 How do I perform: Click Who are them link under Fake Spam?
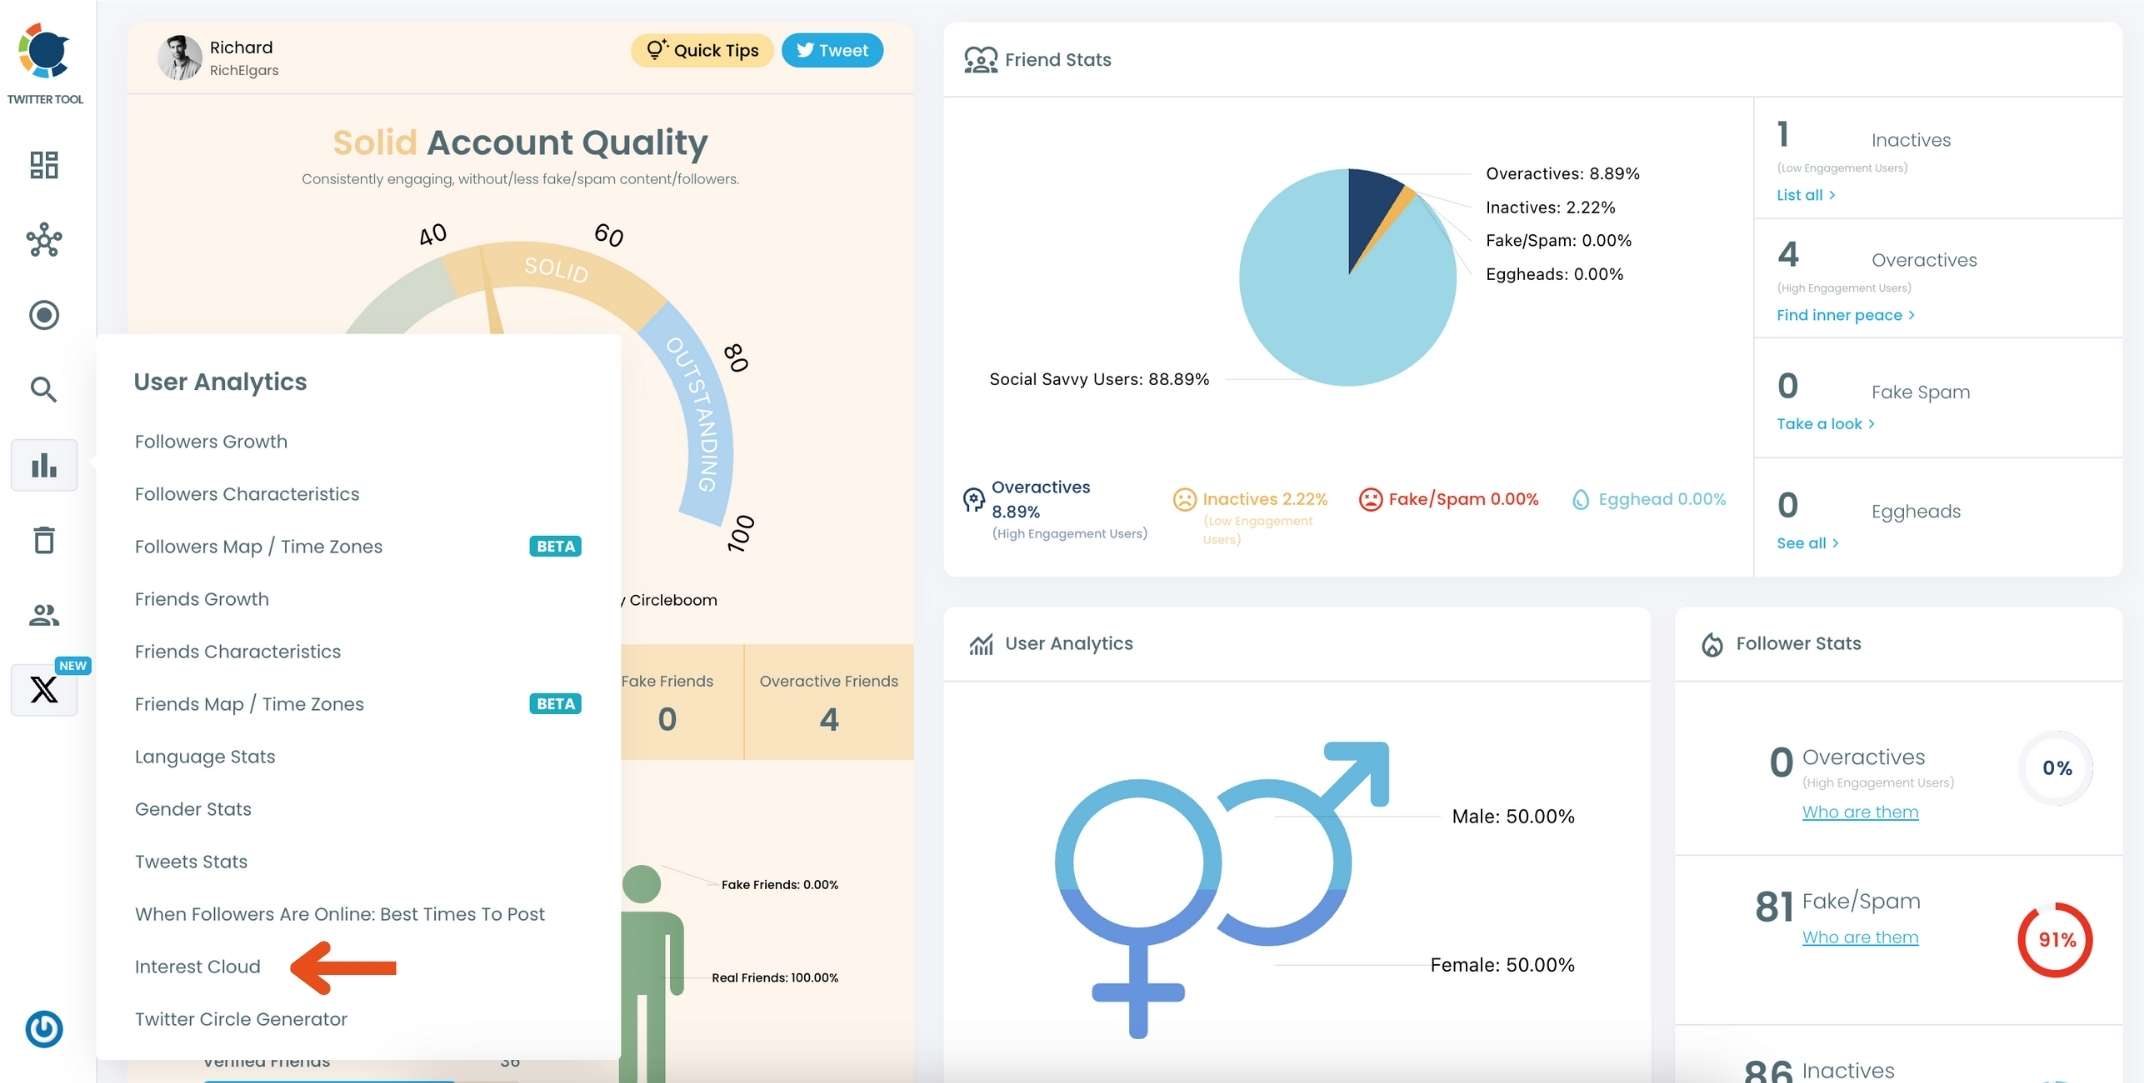pyautogui.click(x=1861, y=937)
